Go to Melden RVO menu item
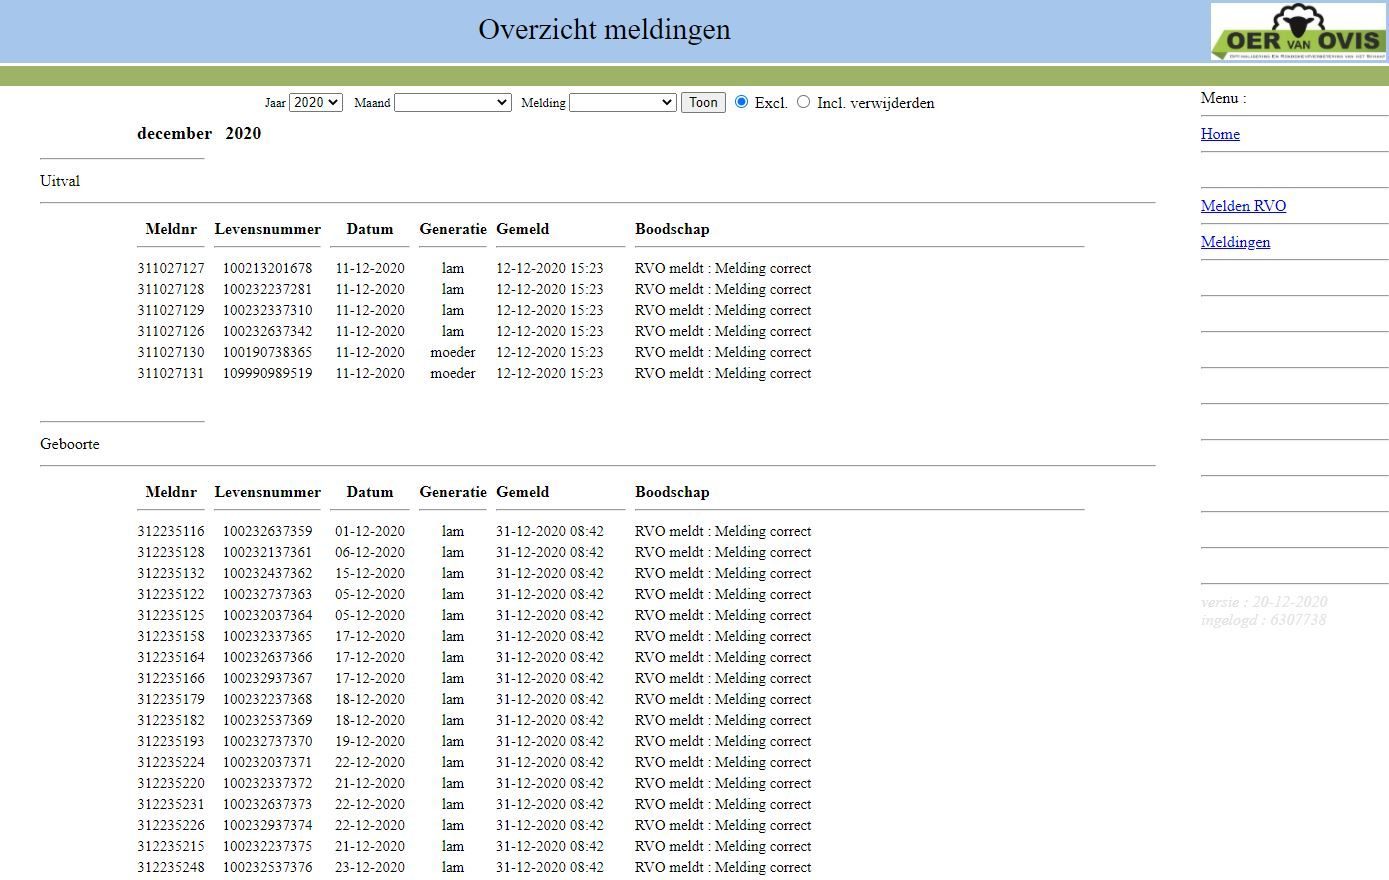This screenshot has width=1389, height=880. click(1243, 206)
